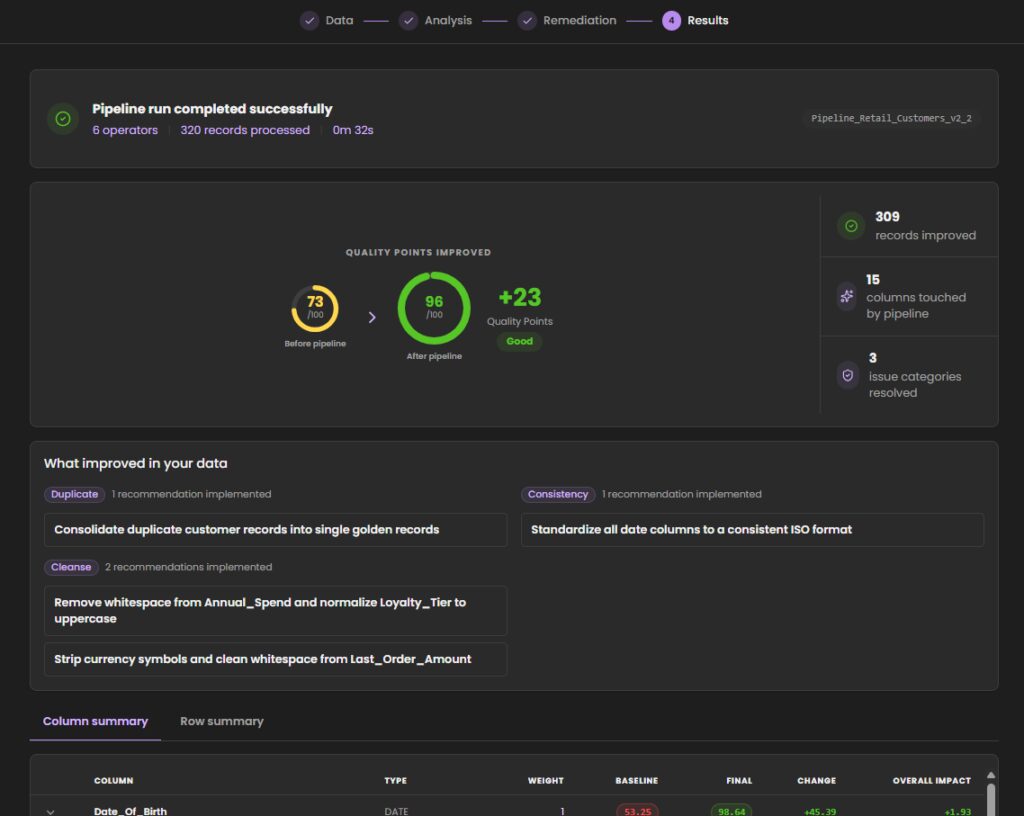Click the scrollbar up arrow in column table
1024x816 pixels.
click(991, 776)
